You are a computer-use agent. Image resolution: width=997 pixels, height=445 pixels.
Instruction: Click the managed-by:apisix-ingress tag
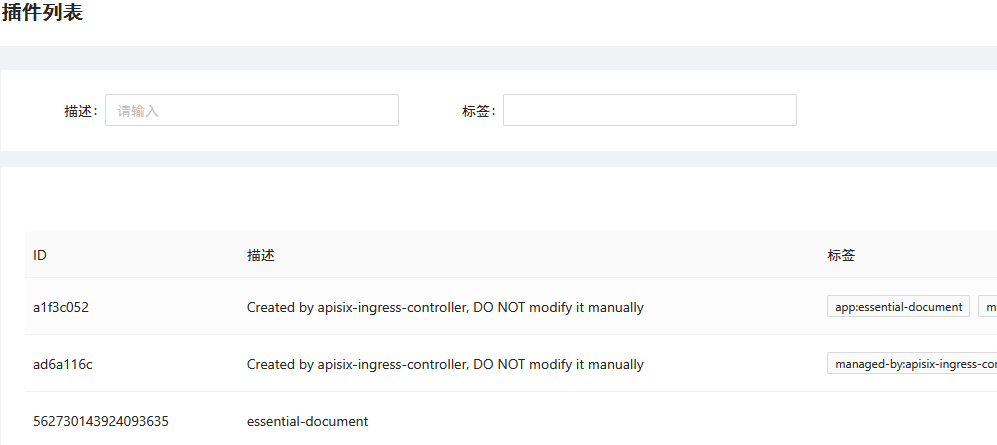coord(912,364)
